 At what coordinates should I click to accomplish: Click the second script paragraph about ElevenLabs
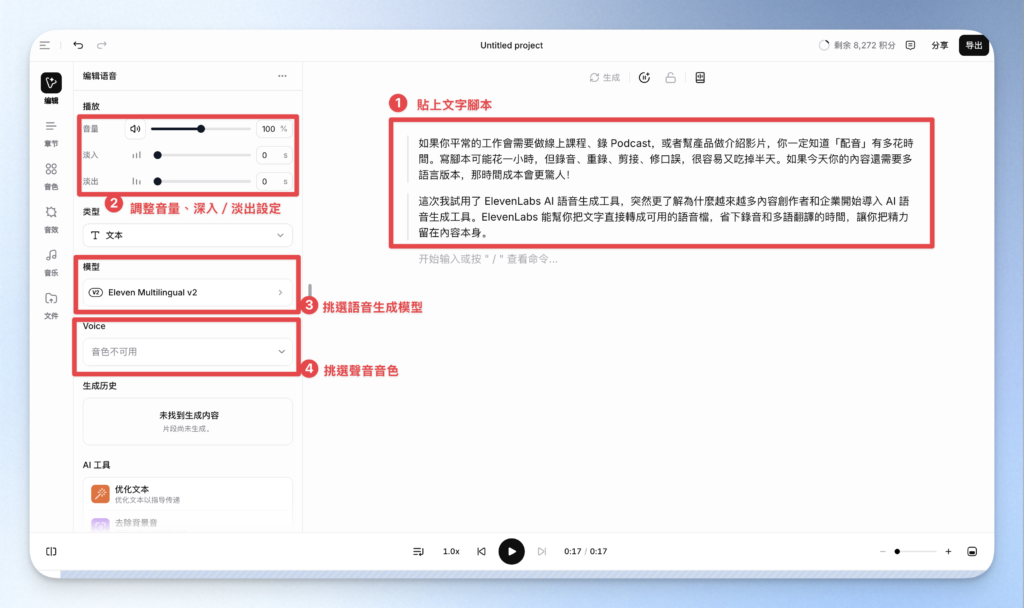coord(664,217)
